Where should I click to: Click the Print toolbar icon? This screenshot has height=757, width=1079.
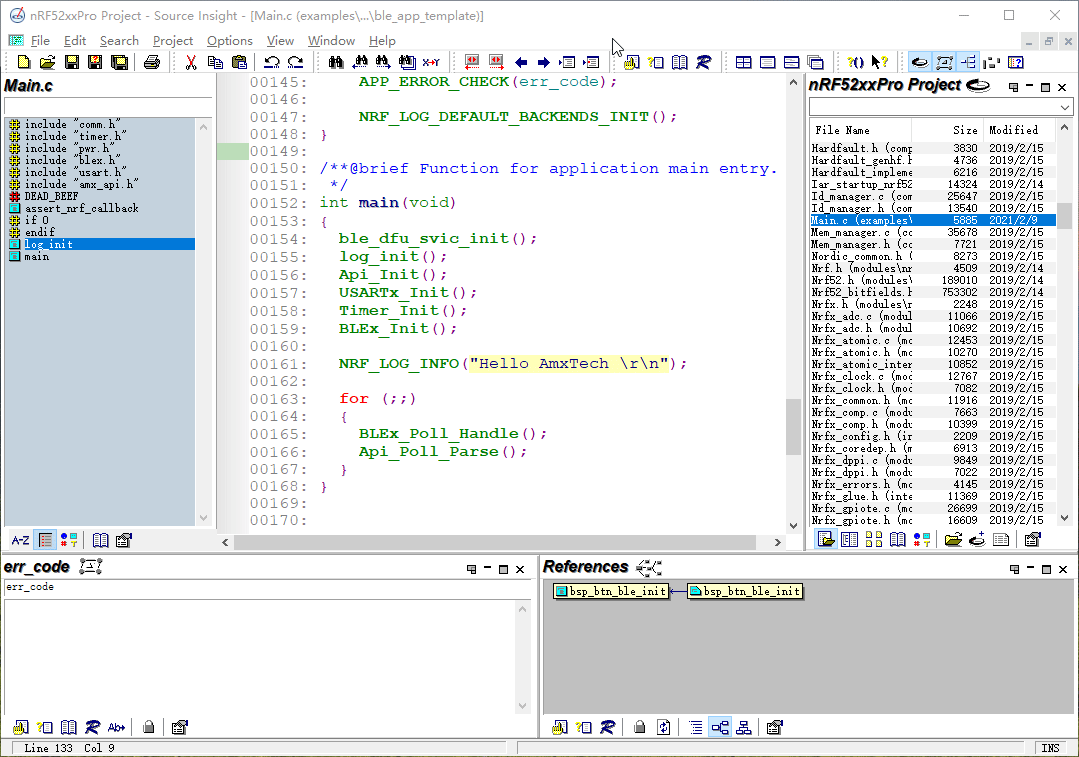pyautogui.click(x=152, y=62)
